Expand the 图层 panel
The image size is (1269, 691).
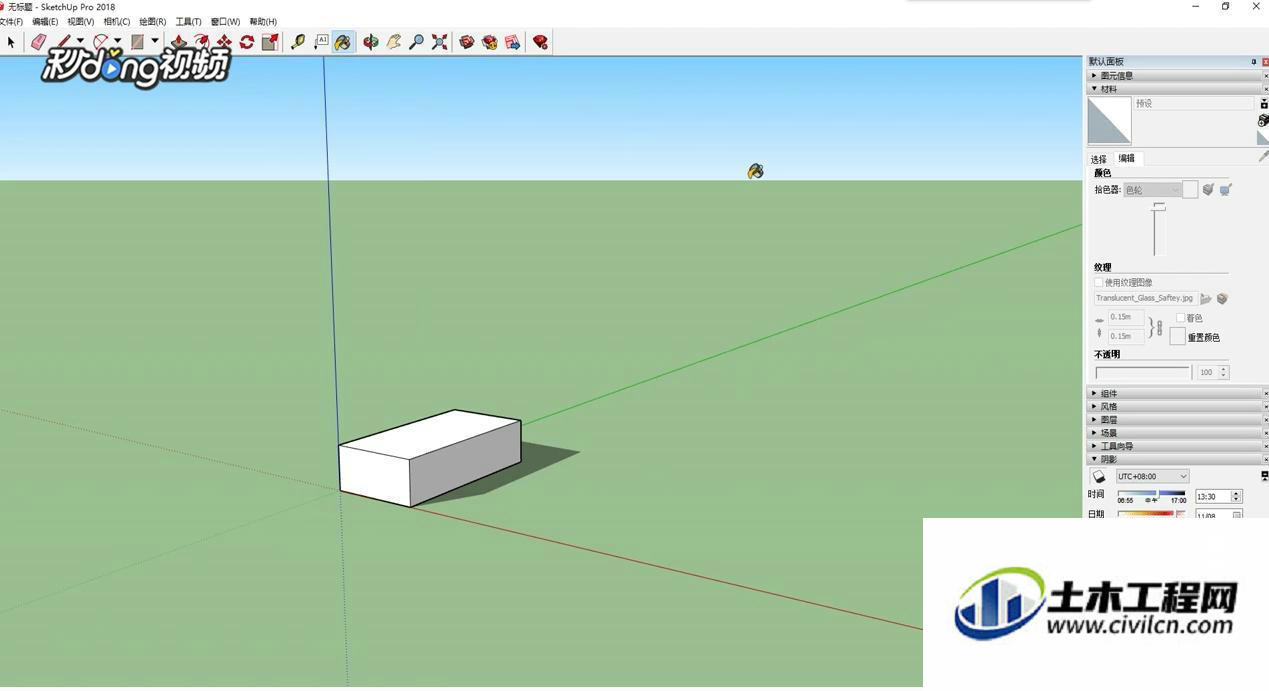pos(1175,420)
